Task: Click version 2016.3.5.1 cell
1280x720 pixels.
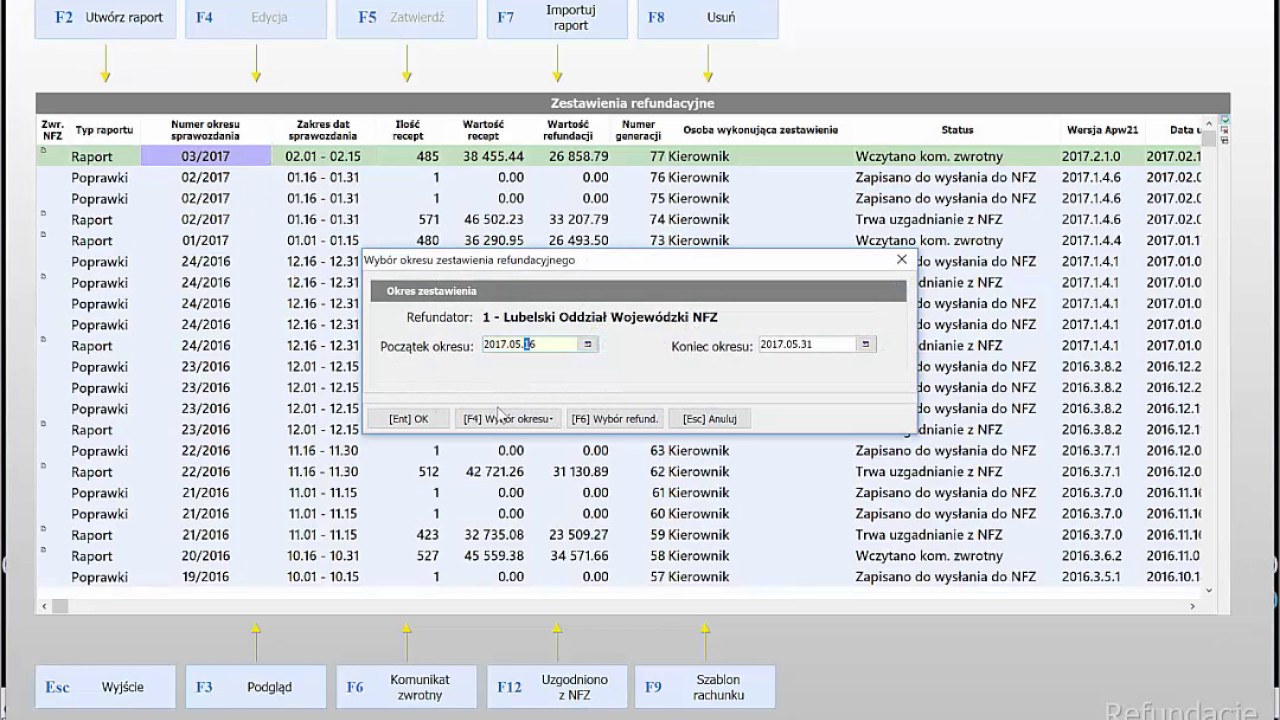Action: tap(1091, 577)
